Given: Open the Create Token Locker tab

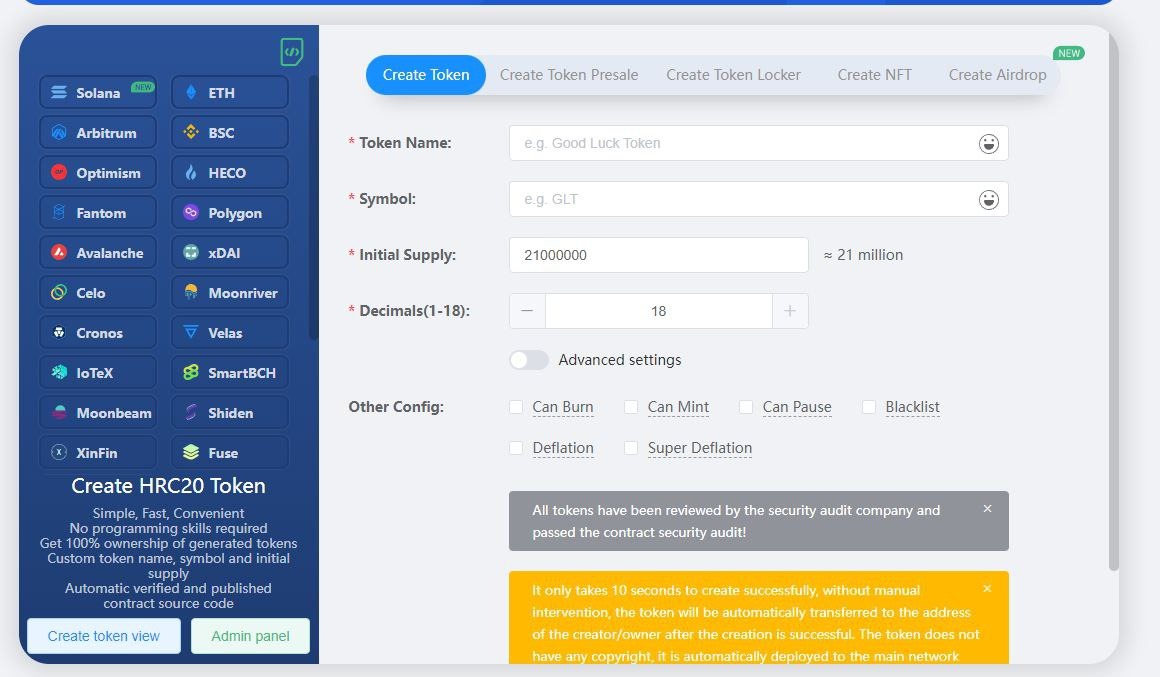Looking at the screenshot, I should [733, 75].
